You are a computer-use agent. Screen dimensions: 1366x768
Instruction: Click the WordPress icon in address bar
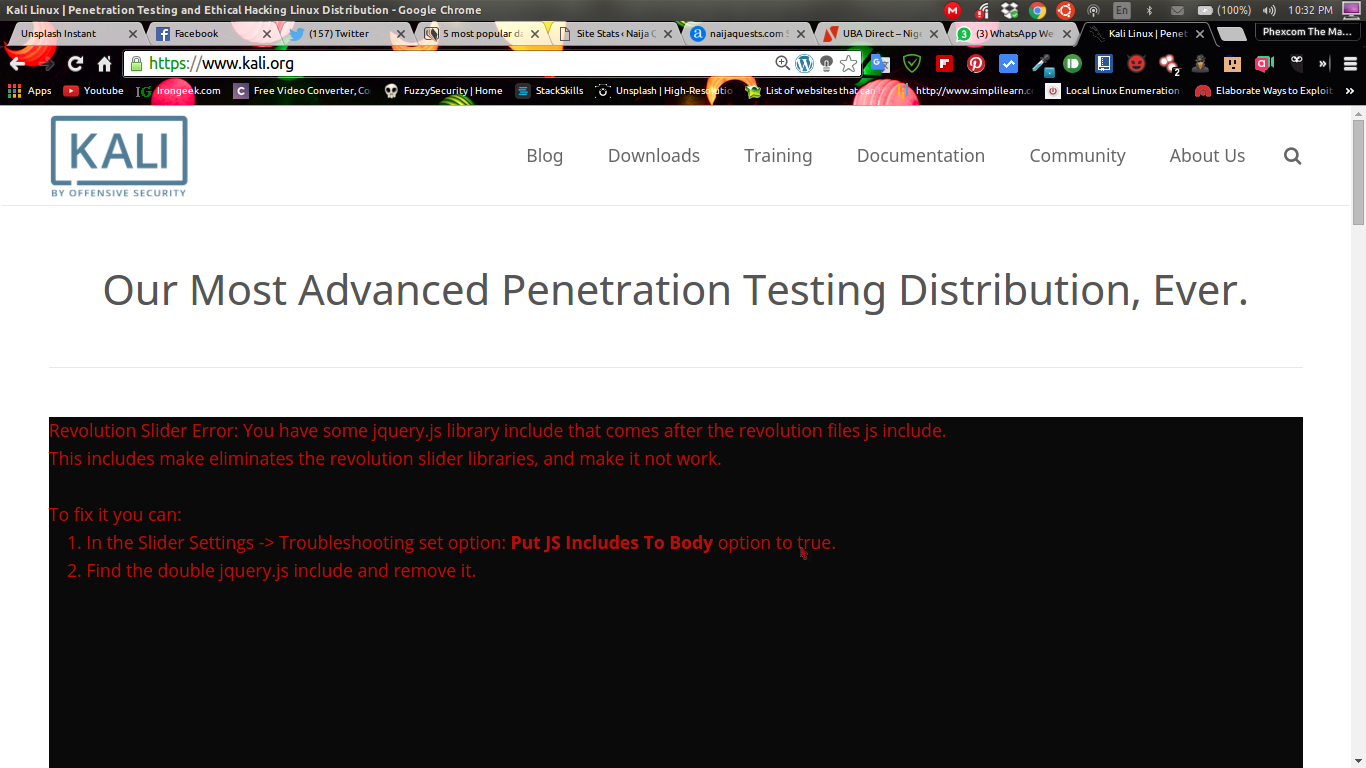804,64
